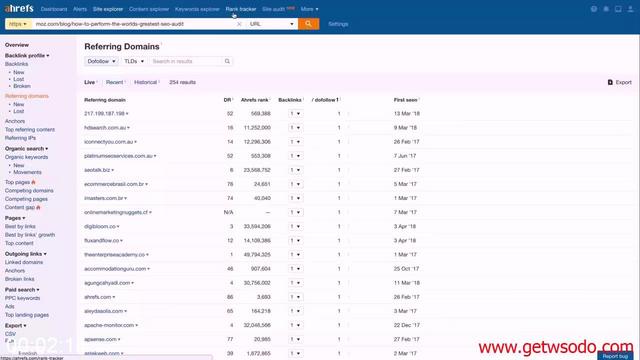640x360 pixels.
Task: Open Linked domains in sidebar
Action: tap(24, 262)
